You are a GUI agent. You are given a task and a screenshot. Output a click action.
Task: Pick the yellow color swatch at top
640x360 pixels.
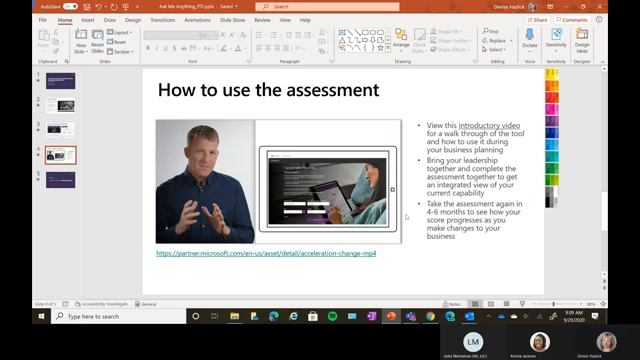[x=552, y=74]
